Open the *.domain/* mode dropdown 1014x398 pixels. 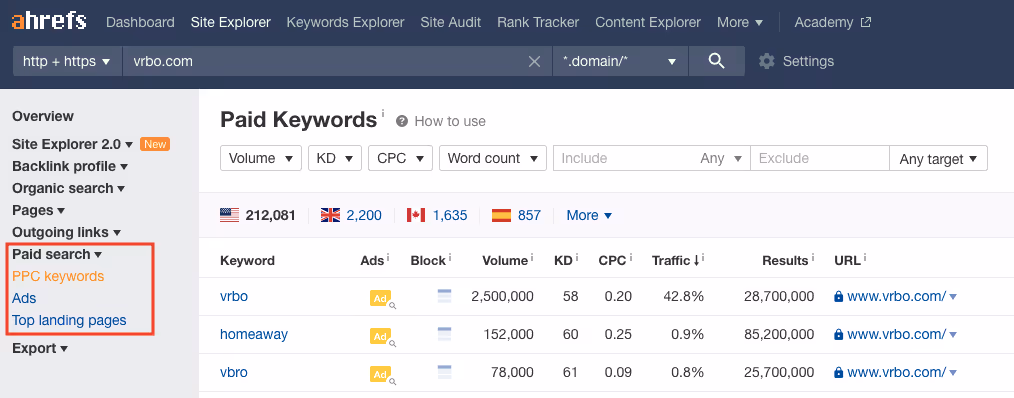click(620, 61)
